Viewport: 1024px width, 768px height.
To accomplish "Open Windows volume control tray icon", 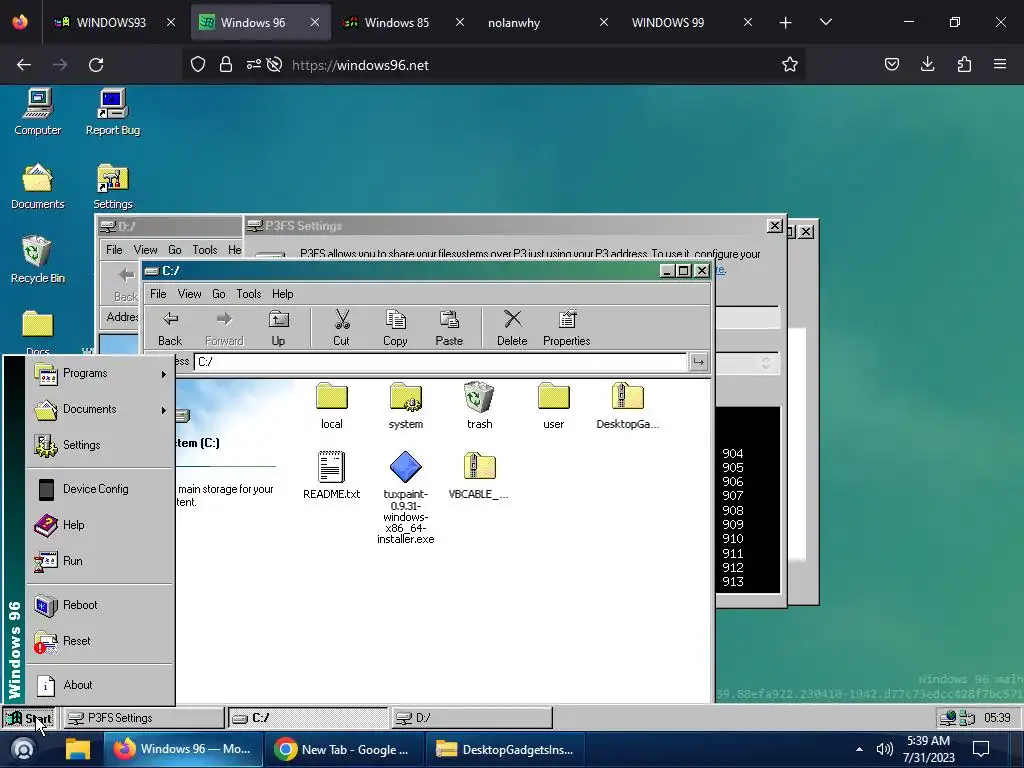I will pyautogui.click(x=884, y=749).
